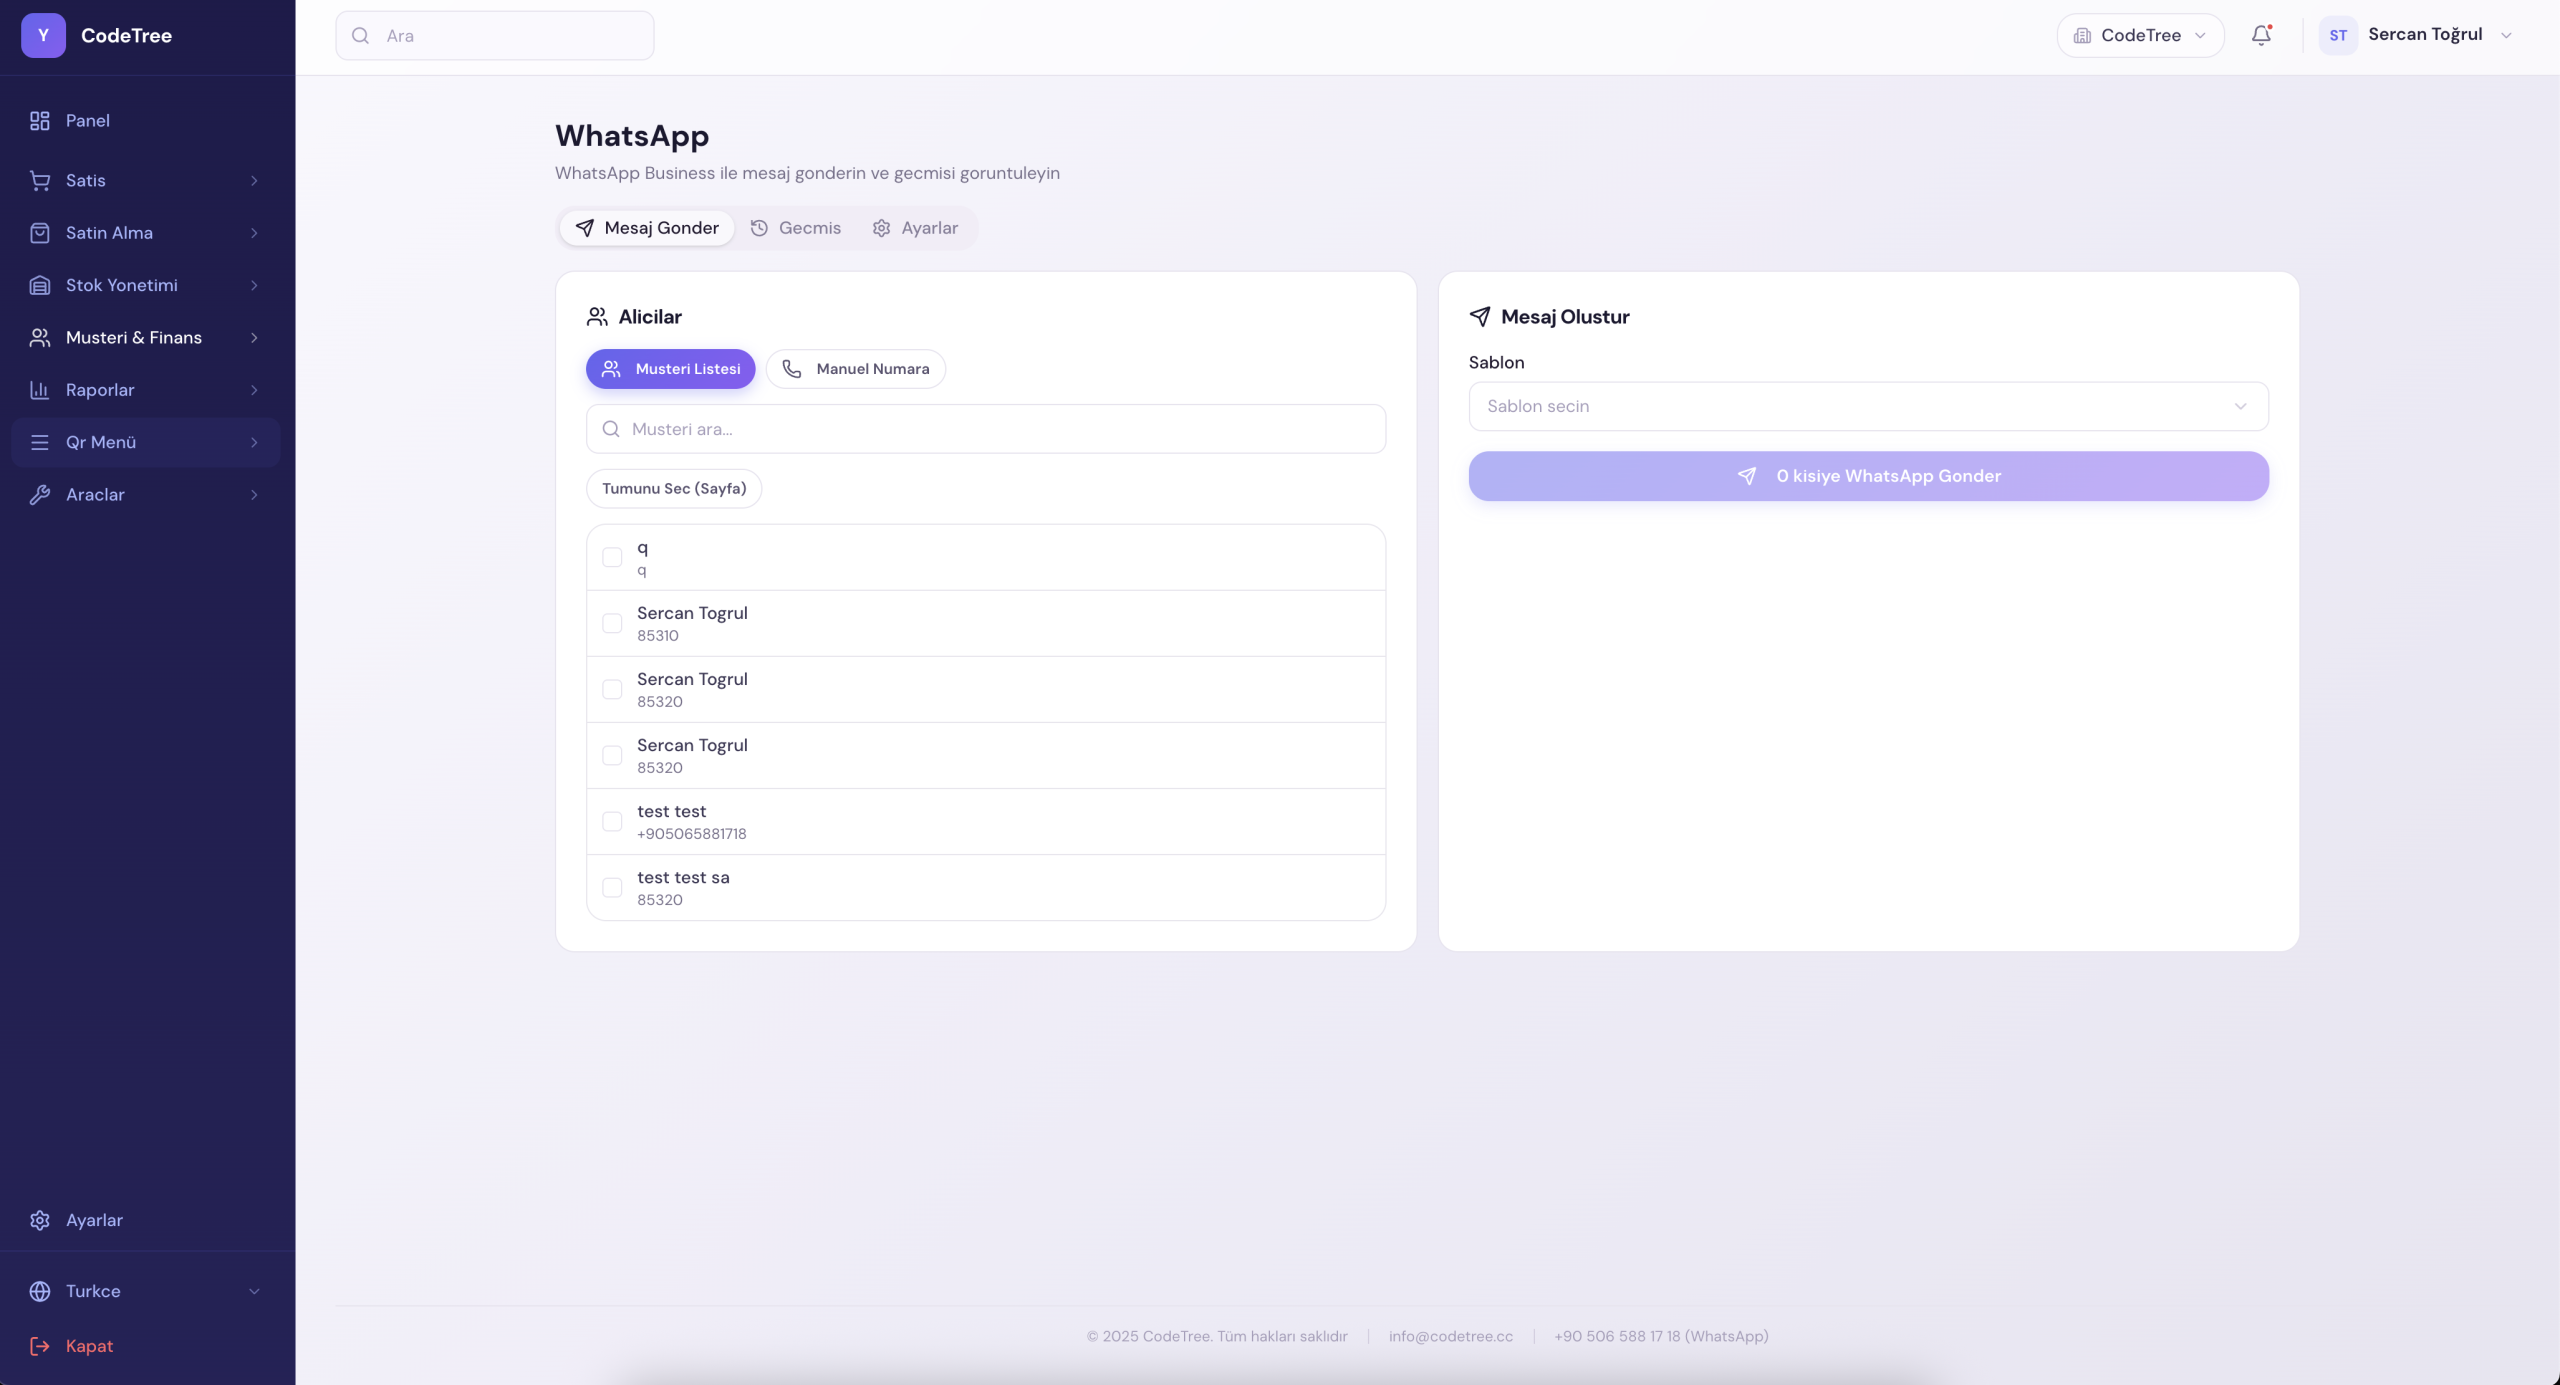2560x1385 pixels.
Task: Click the Panel dashboard icon in sidebar
Action: click(x=40, y=121)
